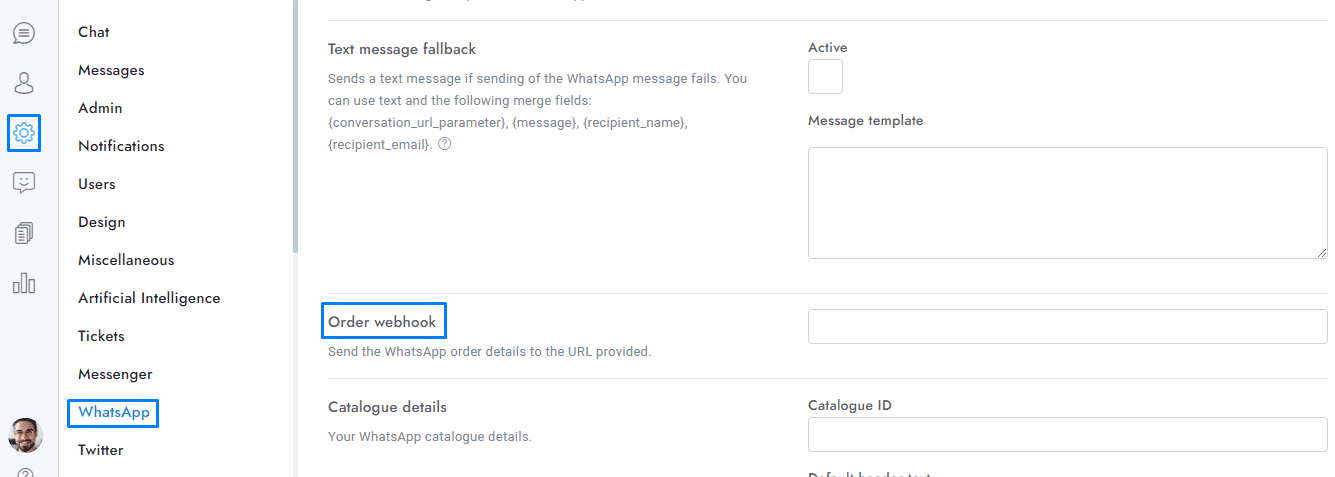The image size is (1335, 477).
Task: Click the help icon after merge fields
Action: [x=445, y=144]
